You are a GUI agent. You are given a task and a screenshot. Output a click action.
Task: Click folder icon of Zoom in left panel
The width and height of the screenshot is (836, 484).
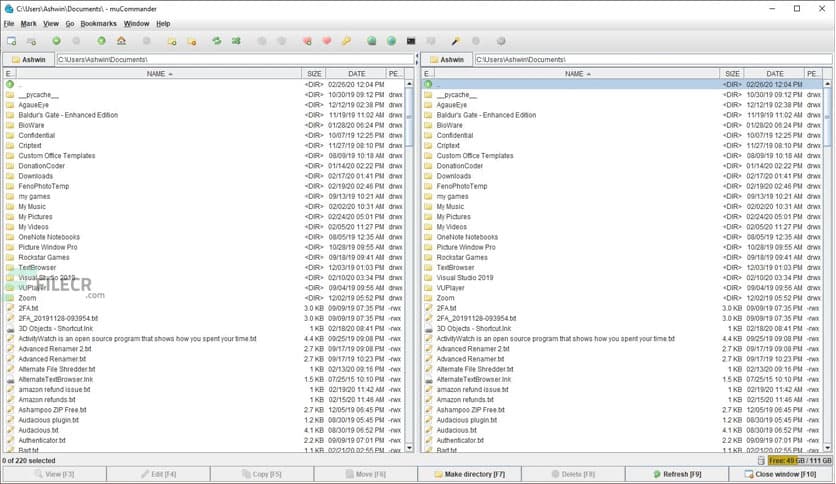tap(10, 298)
